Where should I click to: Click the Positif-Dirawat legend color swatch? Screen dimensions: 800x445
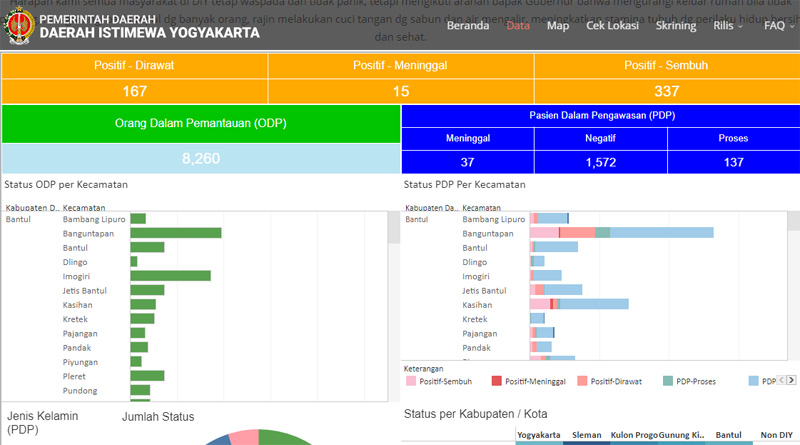(x=582, y=381)
